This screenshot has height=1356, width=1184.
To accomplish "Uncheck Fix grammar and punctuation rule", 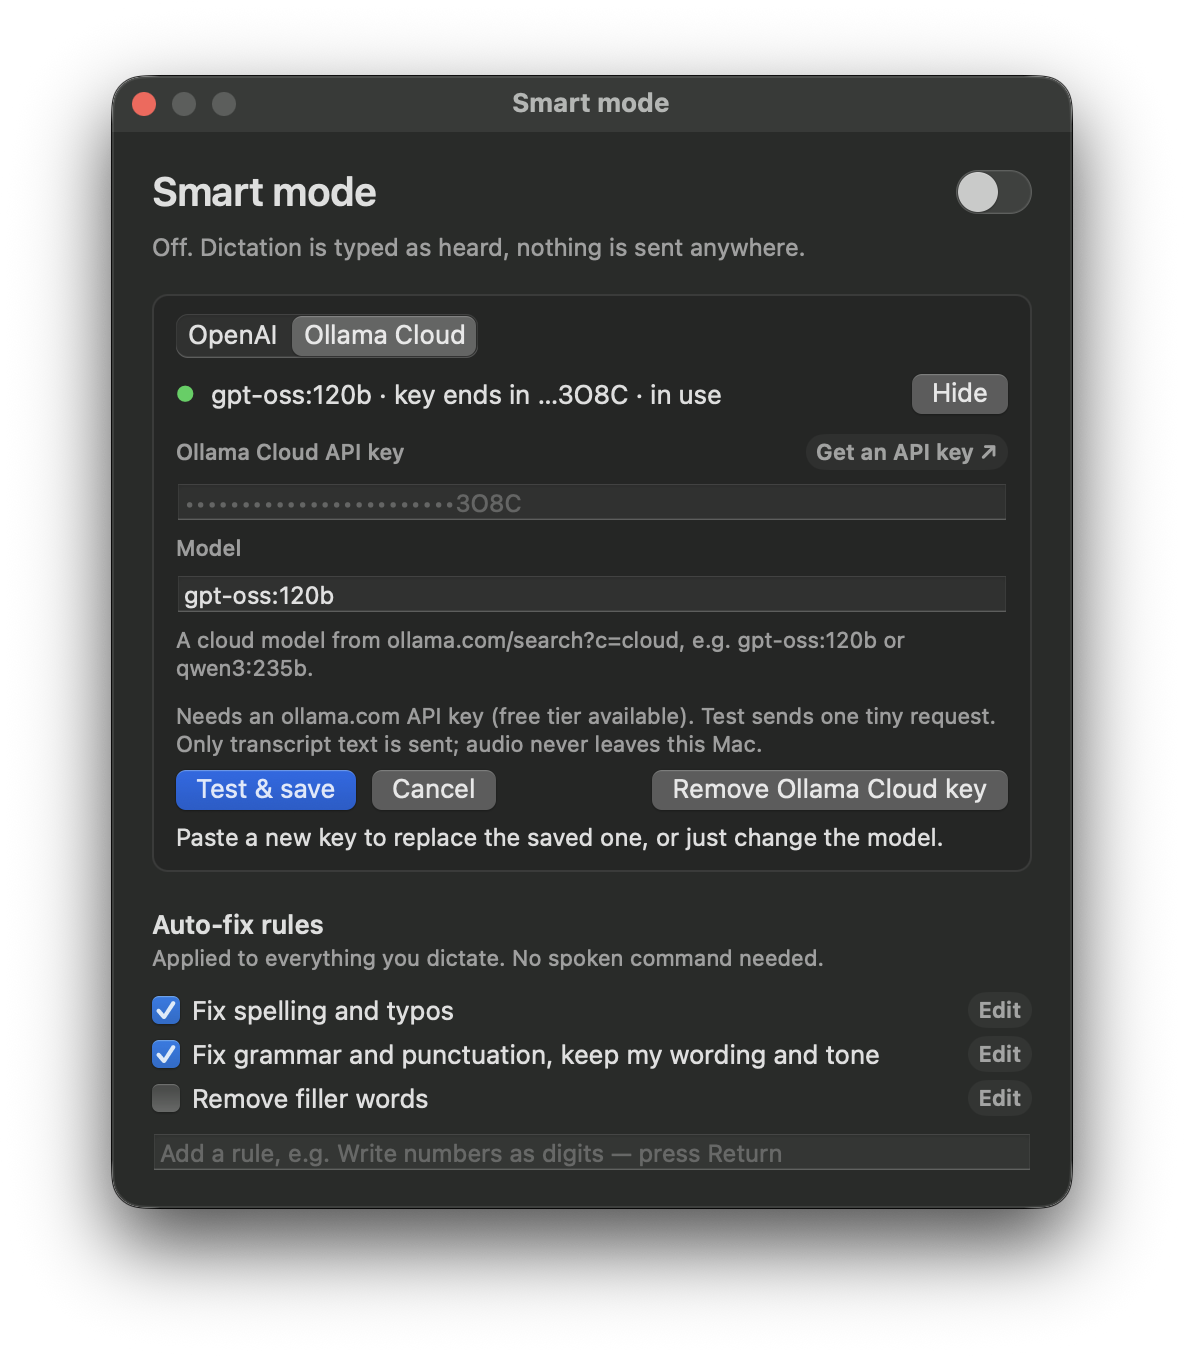I will [166, 1054].
